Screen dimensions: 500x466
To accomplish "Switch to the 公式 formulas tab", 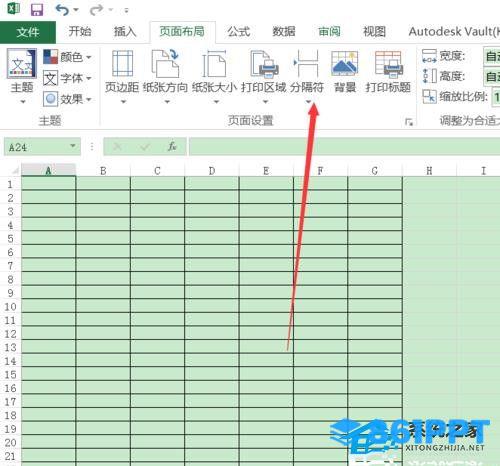I will click(239, 32).
